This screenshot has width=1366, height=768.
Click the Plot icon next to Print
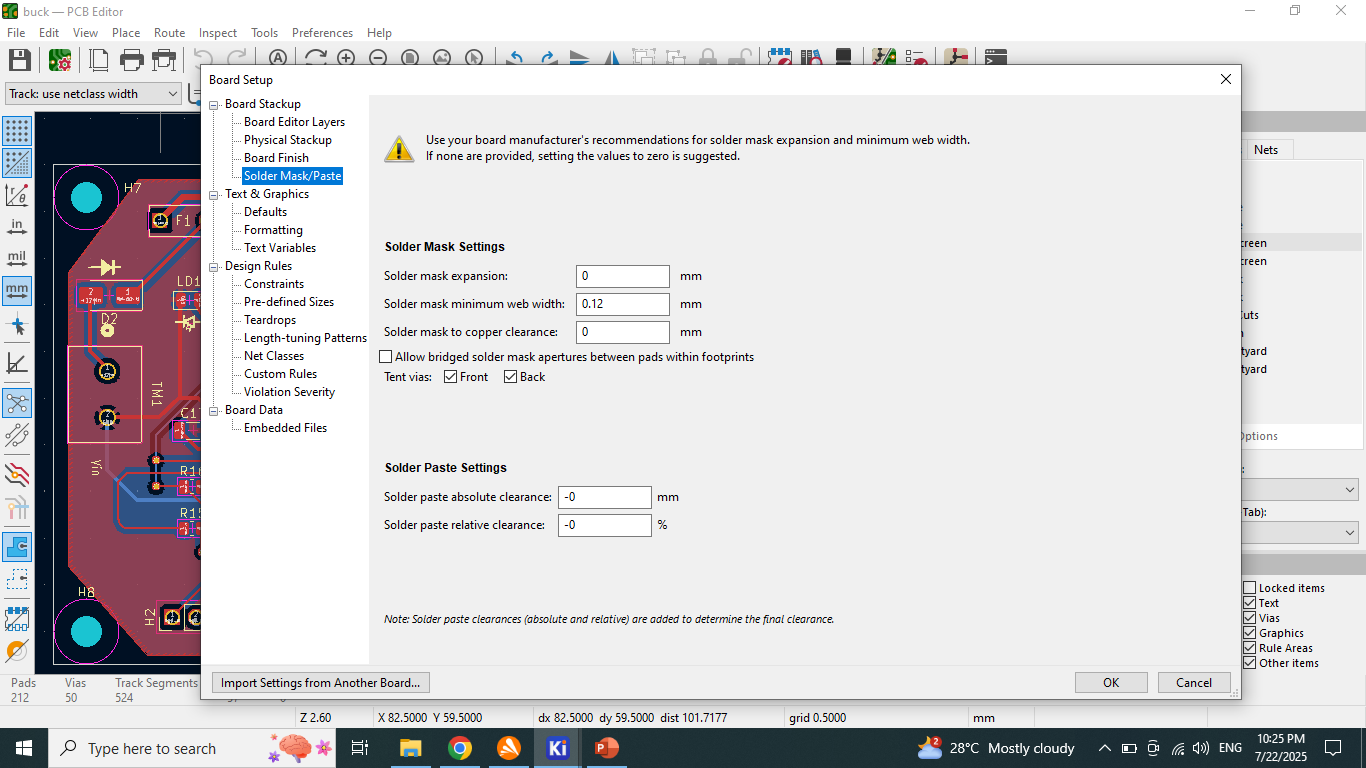tap(163, 60)
